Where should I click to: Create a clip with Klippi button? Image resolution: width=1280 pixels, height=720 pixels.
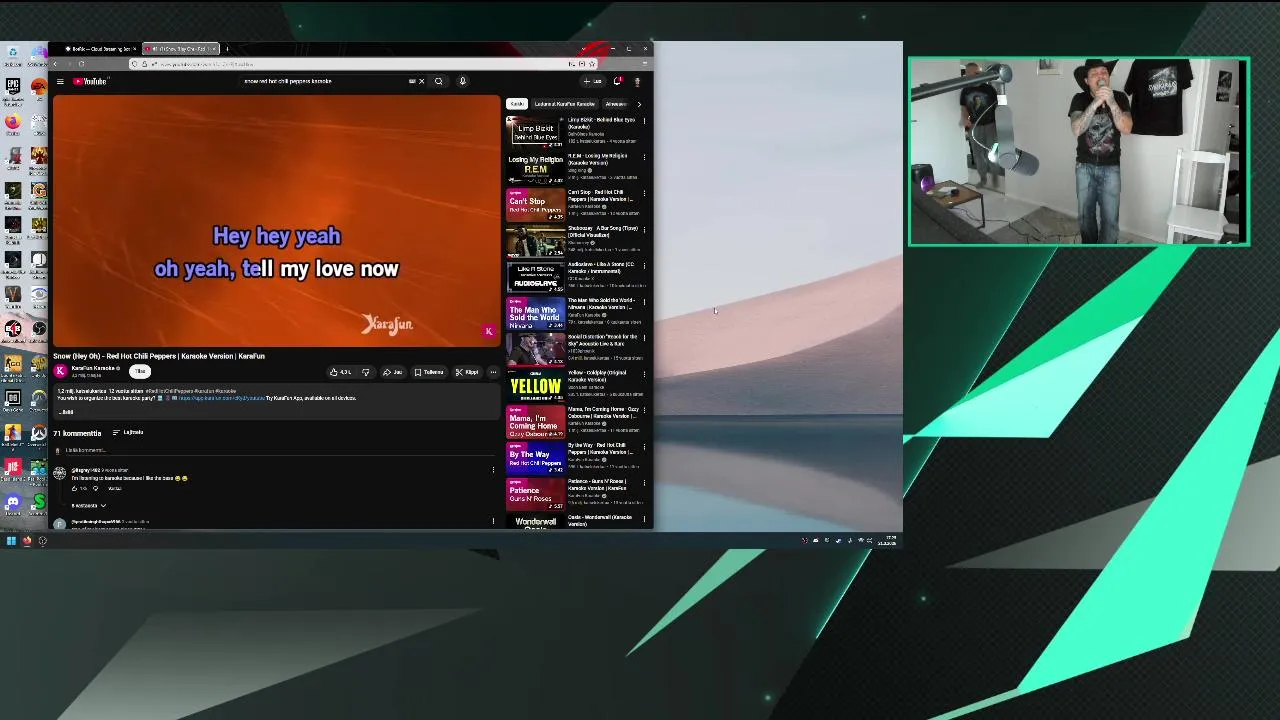(466, 372)
